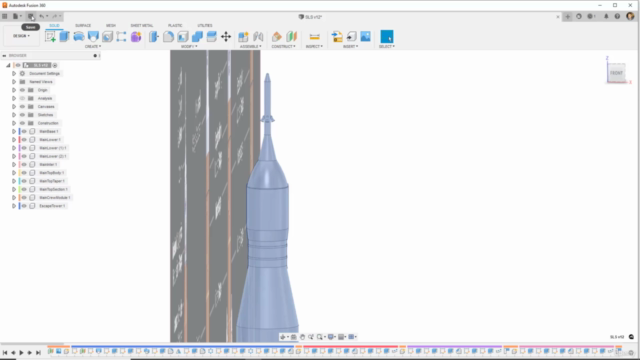Switch to the Mesh tab
The width and height of the screenshot is (640, 360).
111,25
